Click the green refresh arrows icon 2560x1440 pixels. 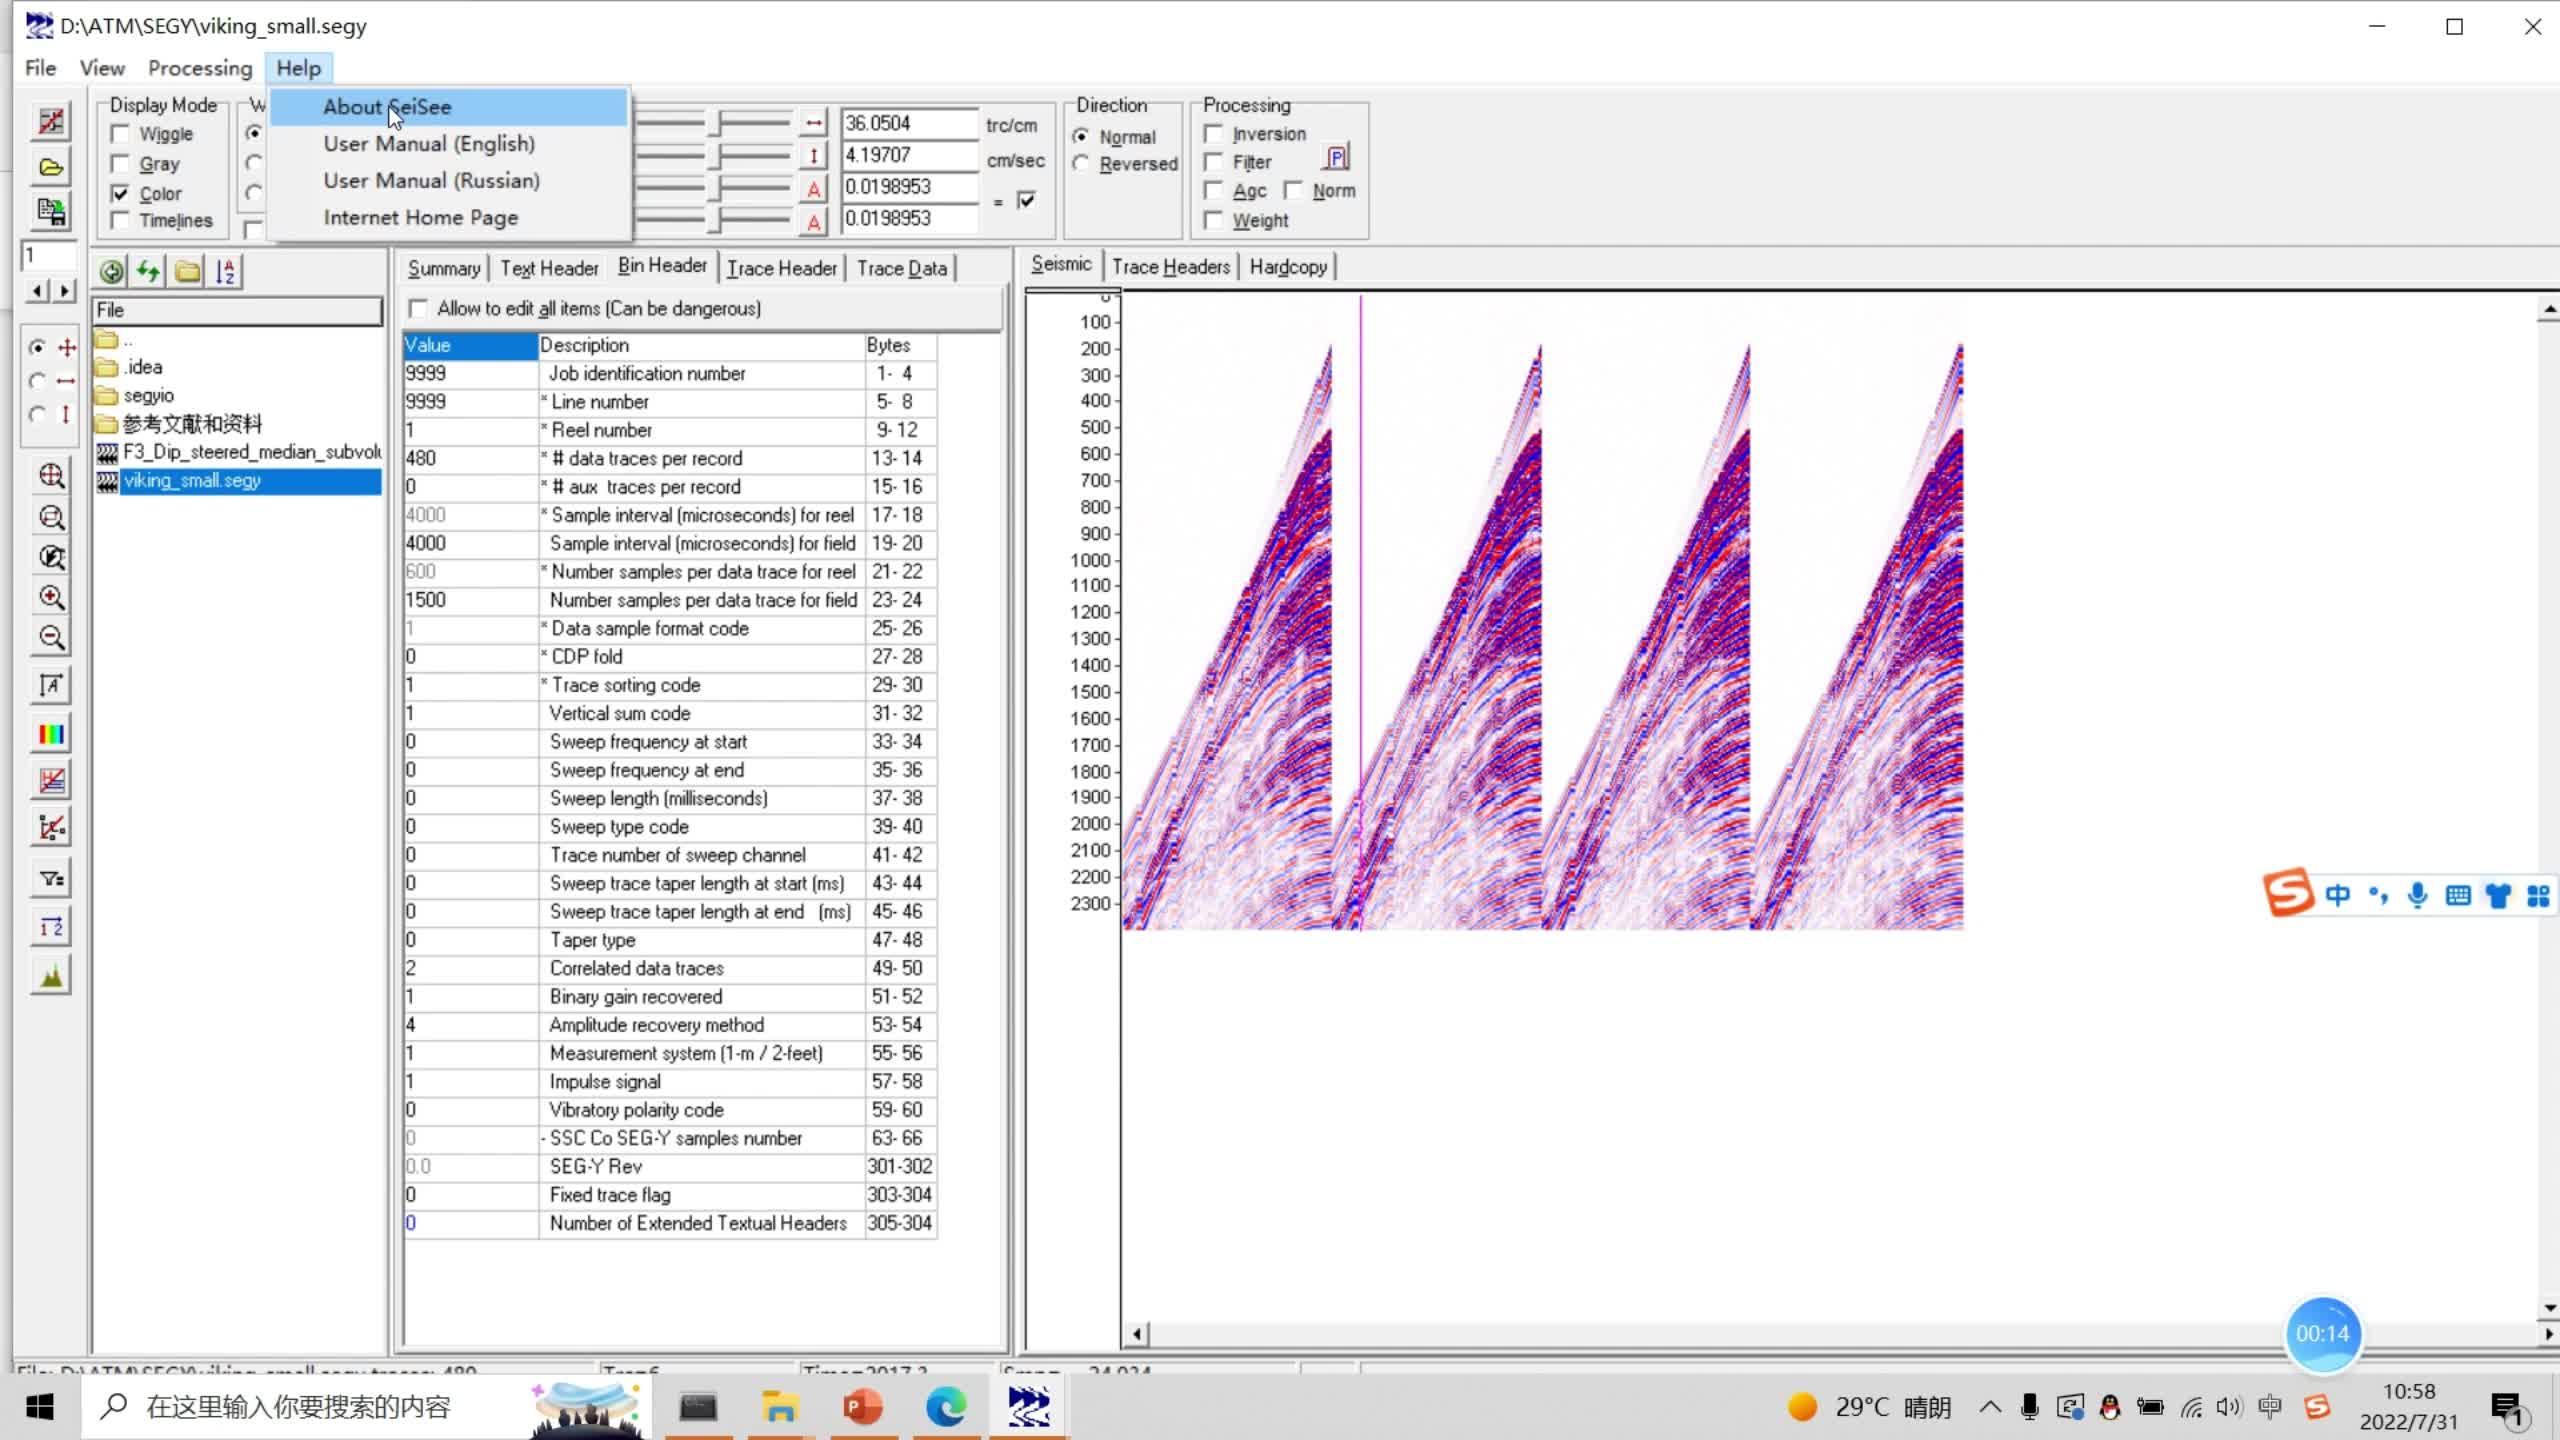tap(149, 271)
